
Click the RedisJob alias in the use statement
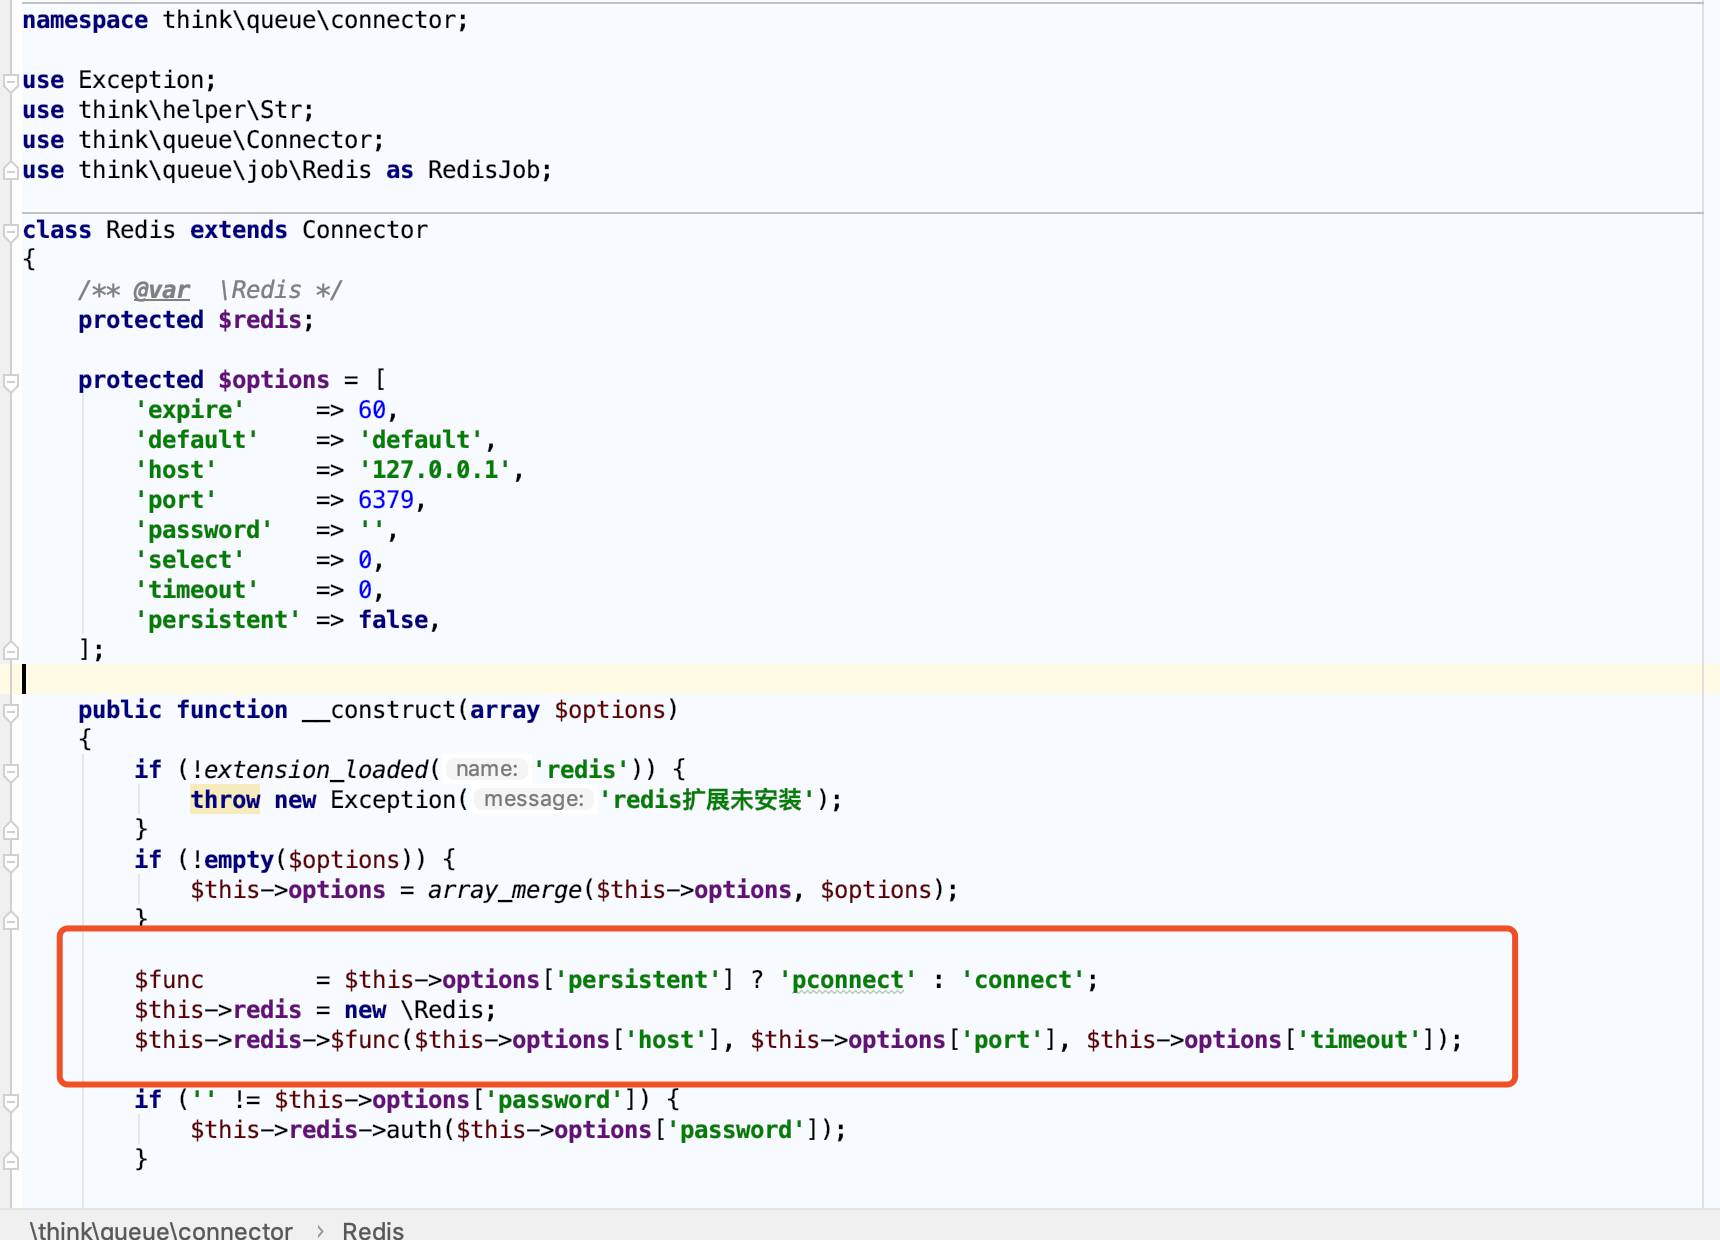point(487,169)
